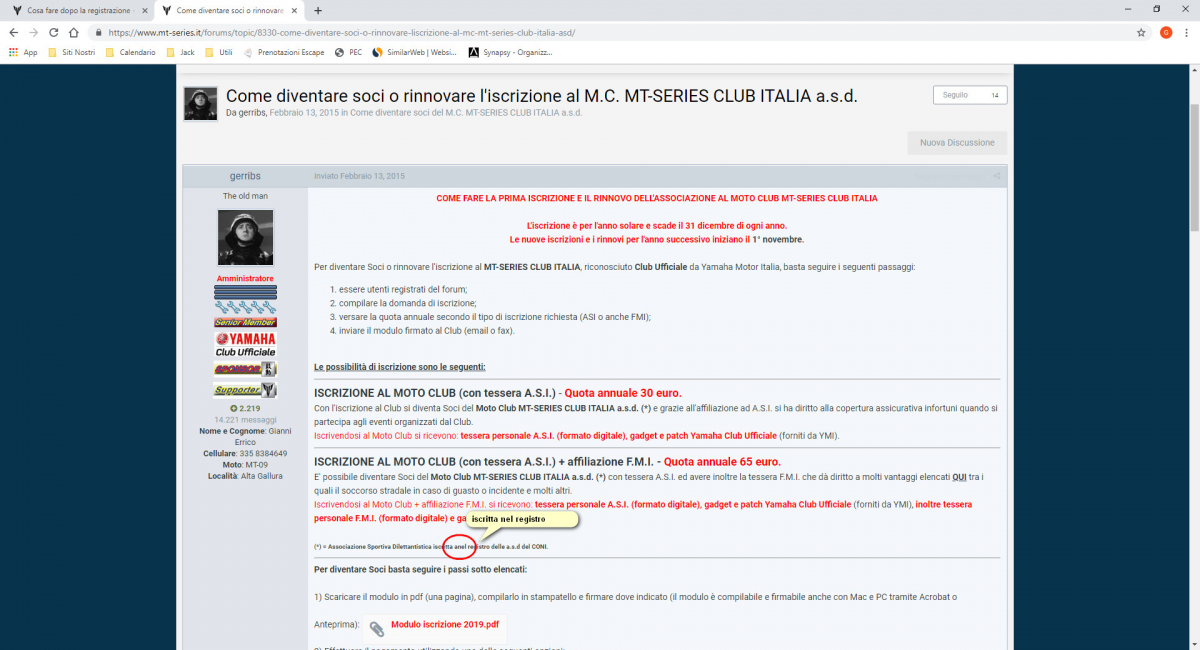Minimize the browser window

[x=1129, y=9]
